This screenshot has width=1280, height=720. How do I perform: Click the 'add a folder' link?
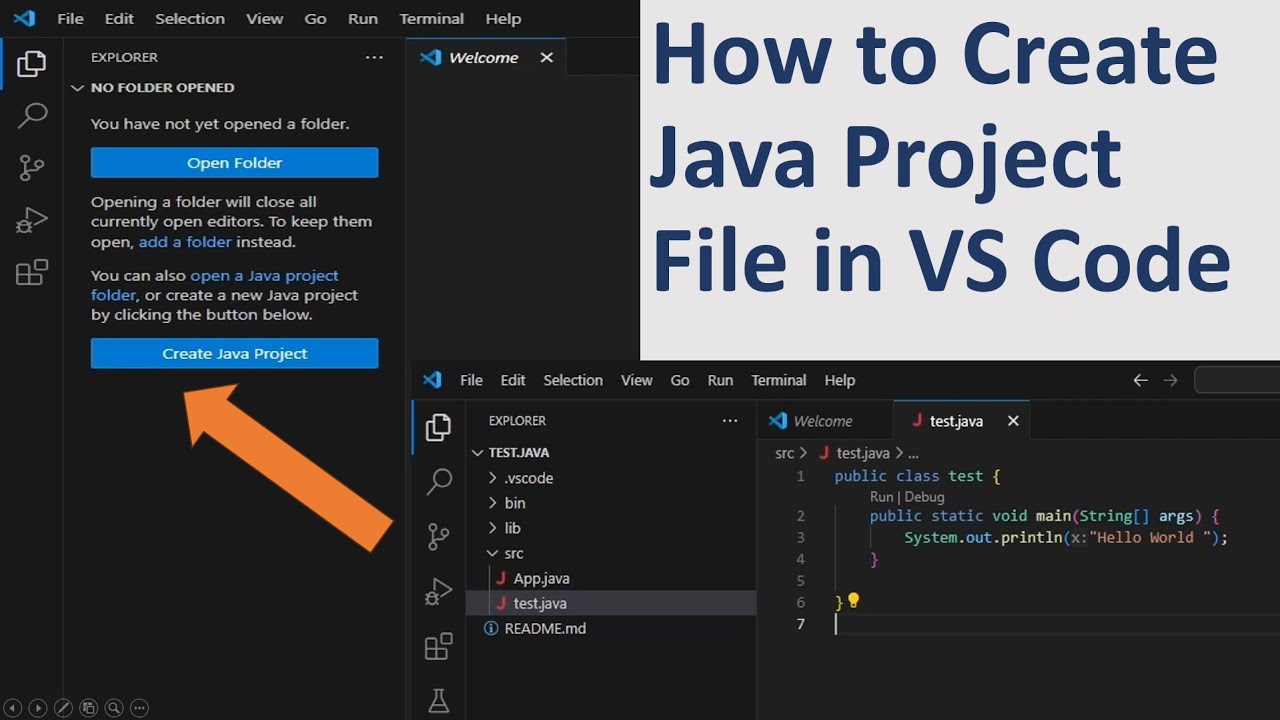(185, 242)
